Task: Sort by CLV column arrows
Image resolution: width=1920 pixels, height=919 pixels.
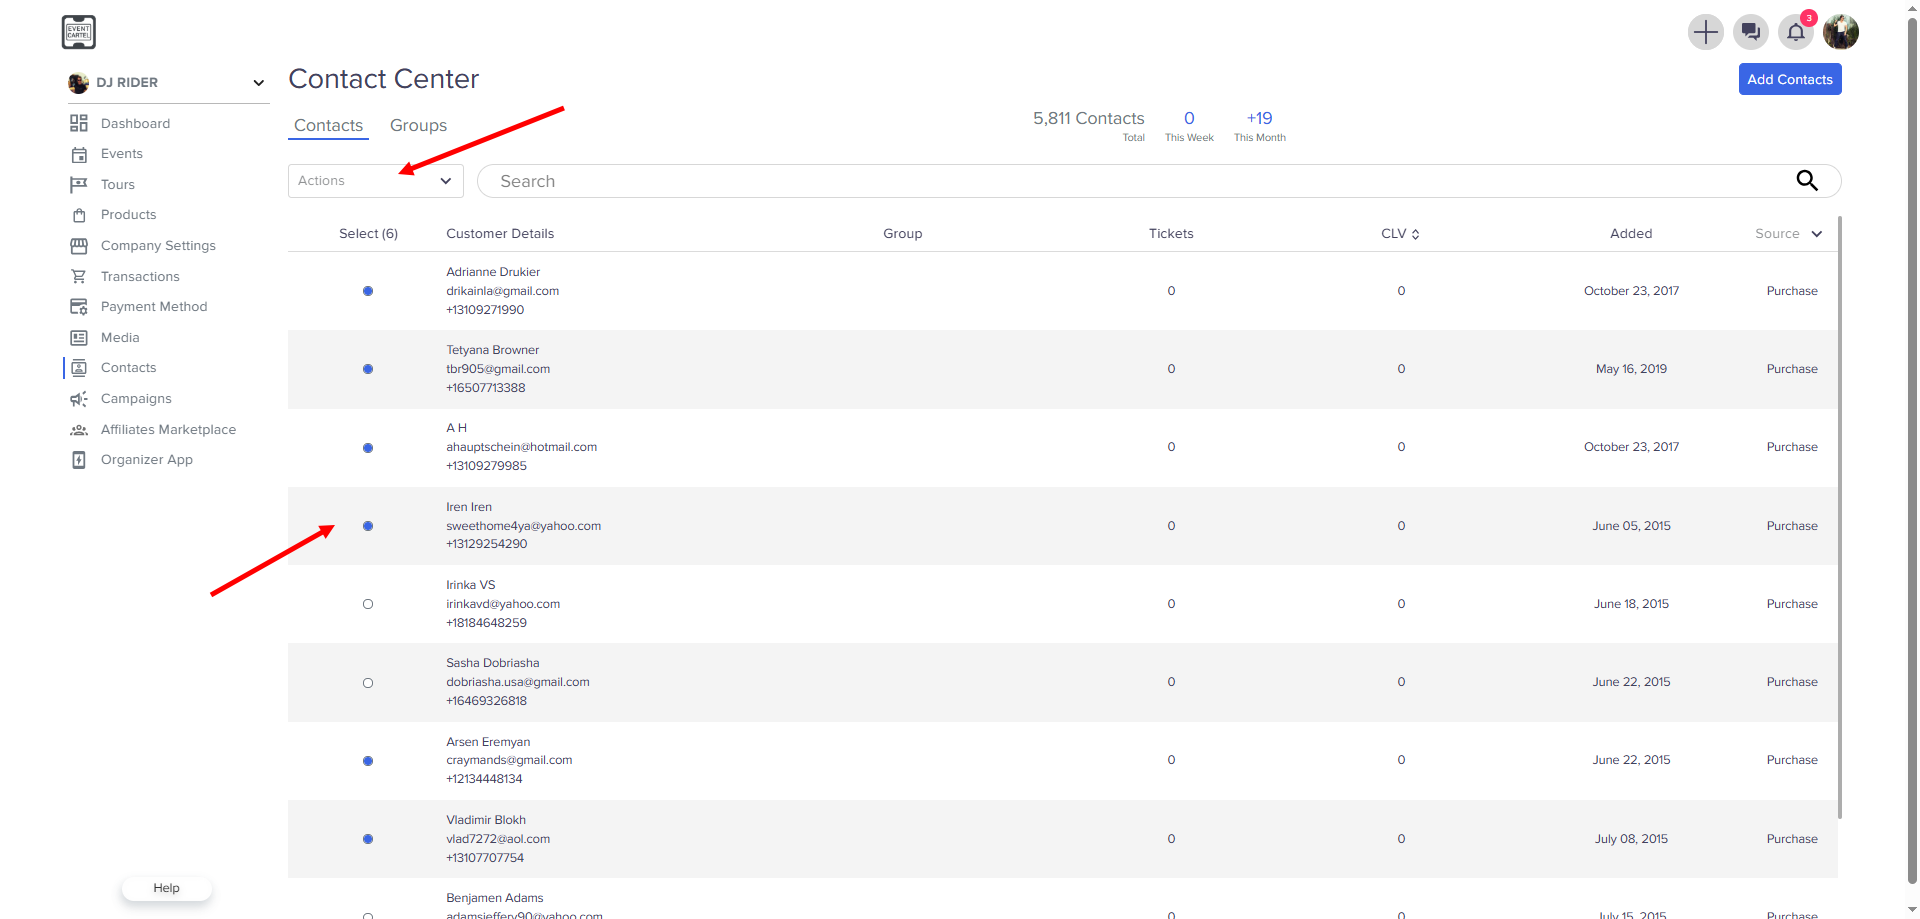Action: coord(1415,234)
